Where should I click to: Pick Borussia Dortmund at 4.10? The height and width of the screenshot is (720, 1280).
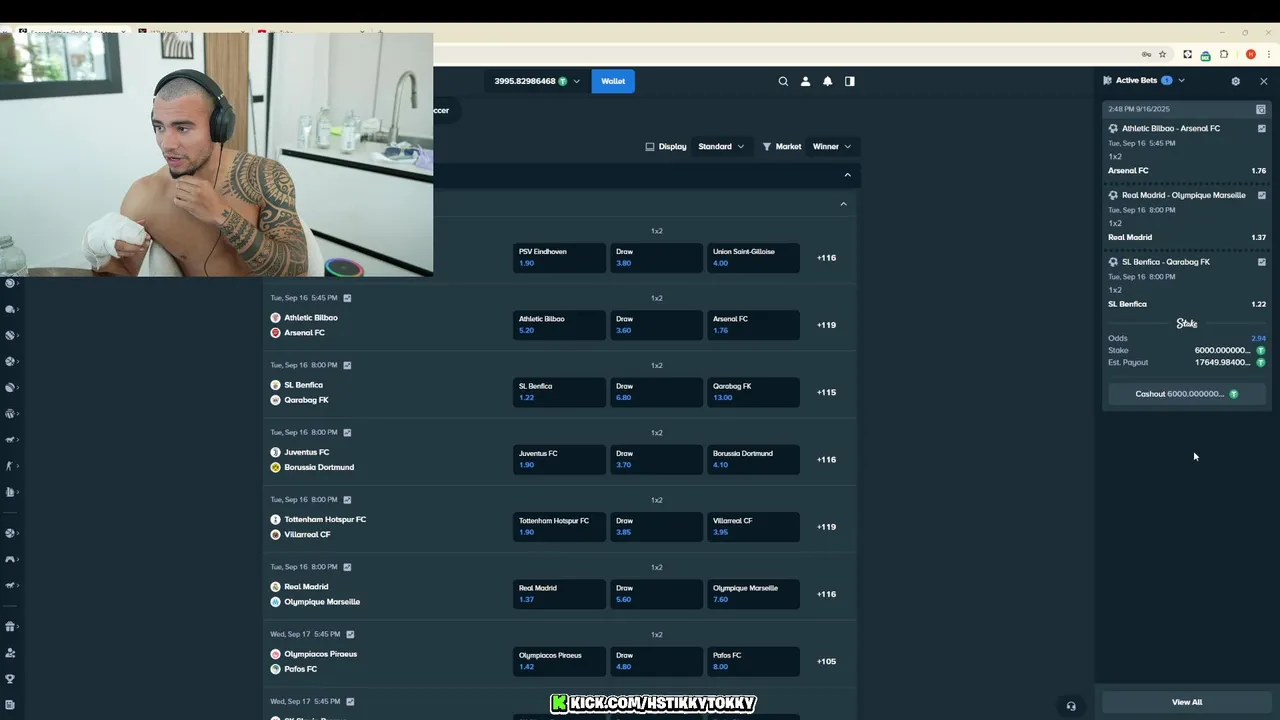(x=753, y=459)
